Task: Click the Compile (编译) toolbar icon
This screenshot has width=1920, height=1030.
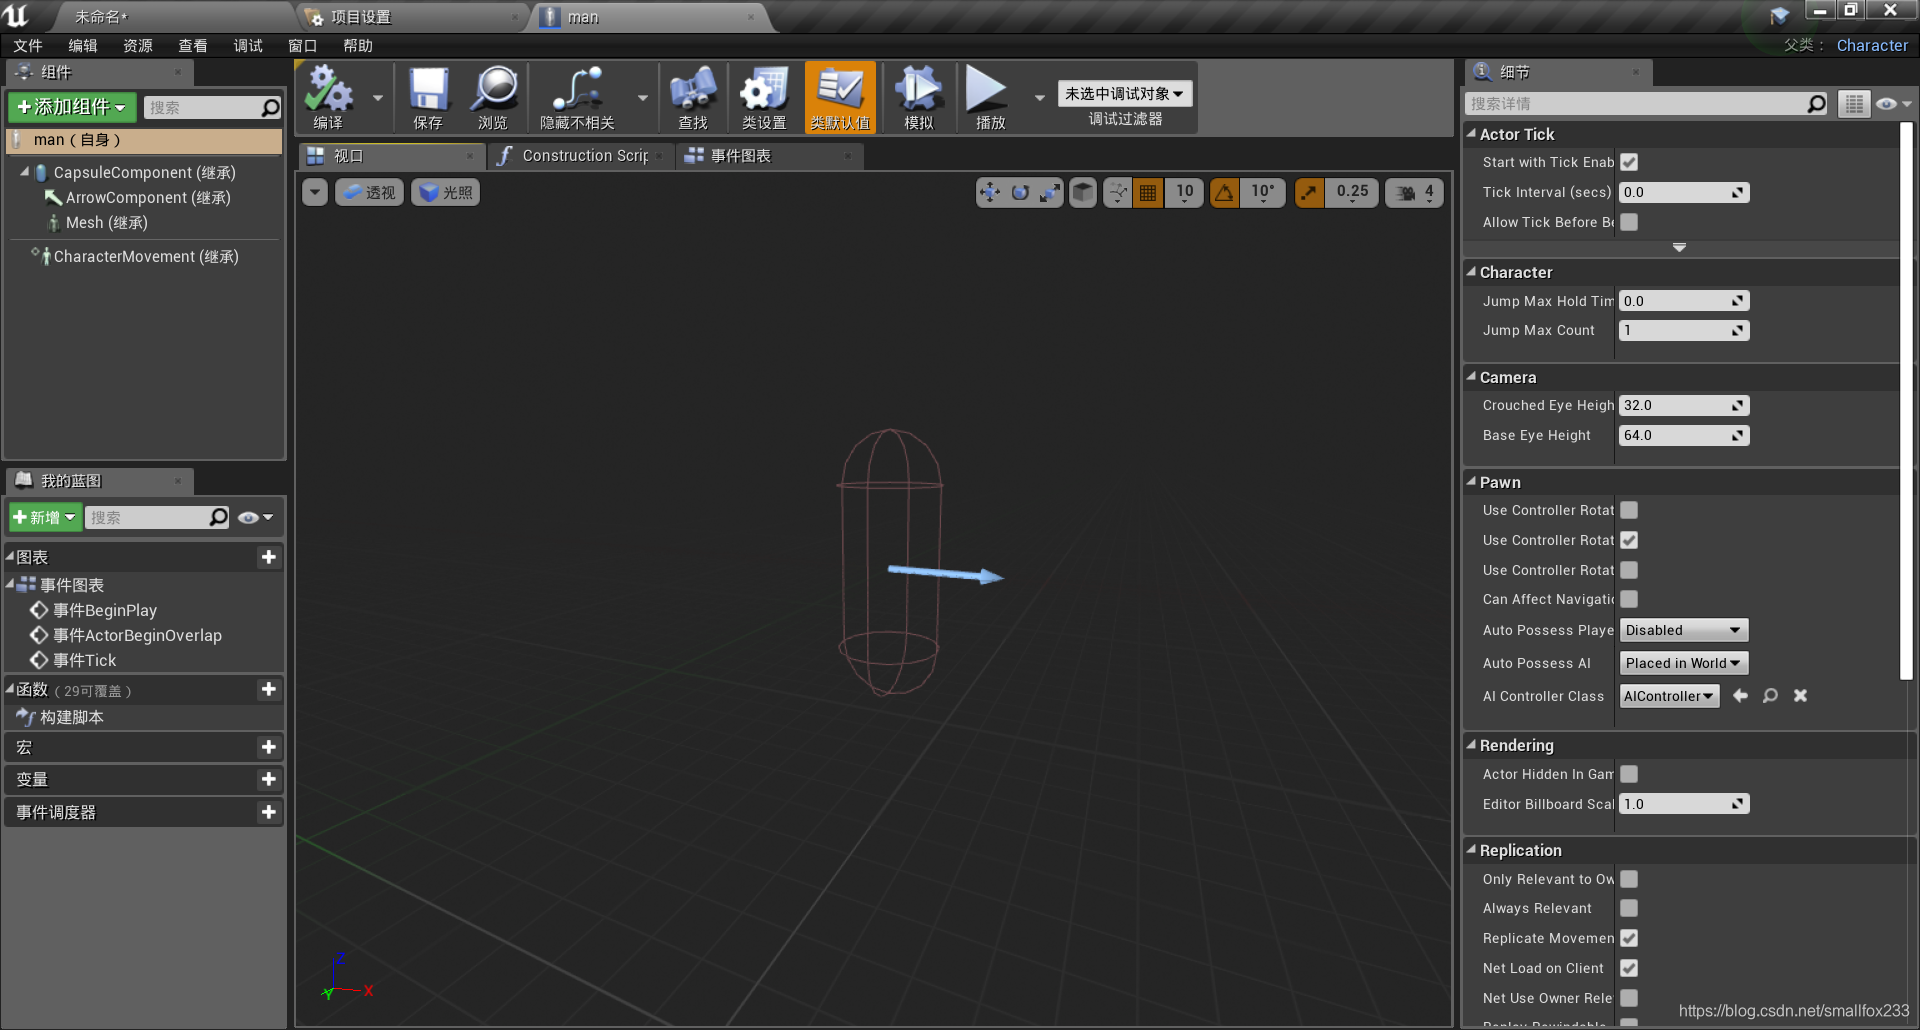Action: tap(329, 97)
